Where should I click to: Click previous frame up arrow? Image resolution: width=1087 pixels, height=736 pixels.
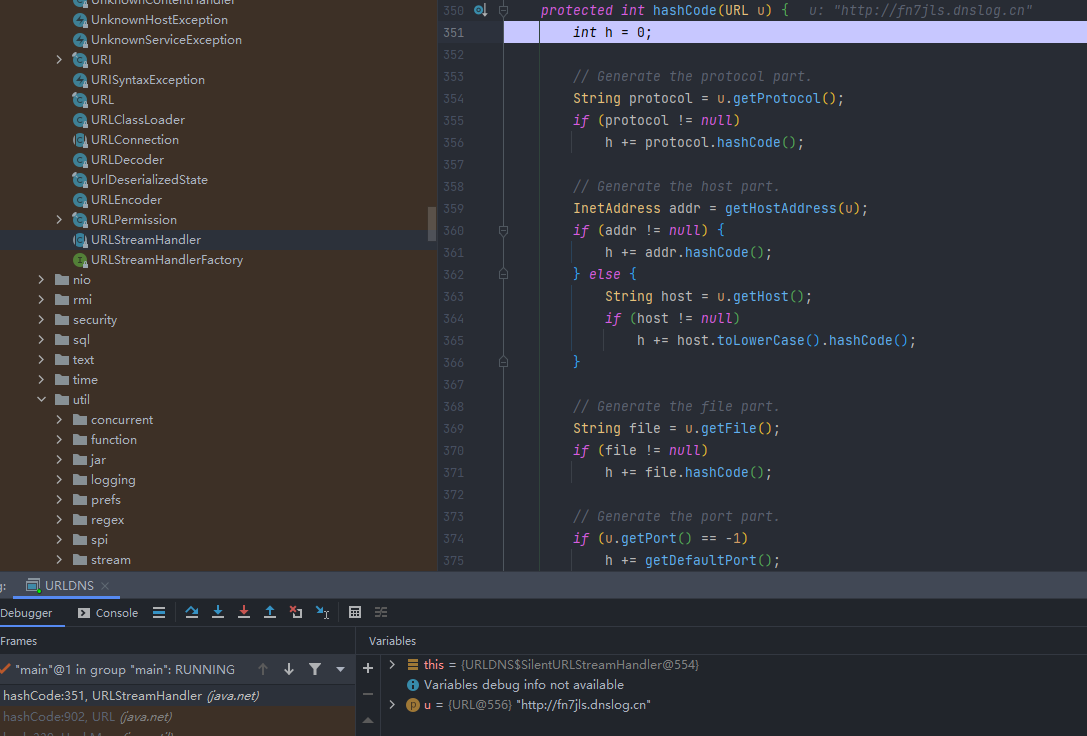(263, 669)
